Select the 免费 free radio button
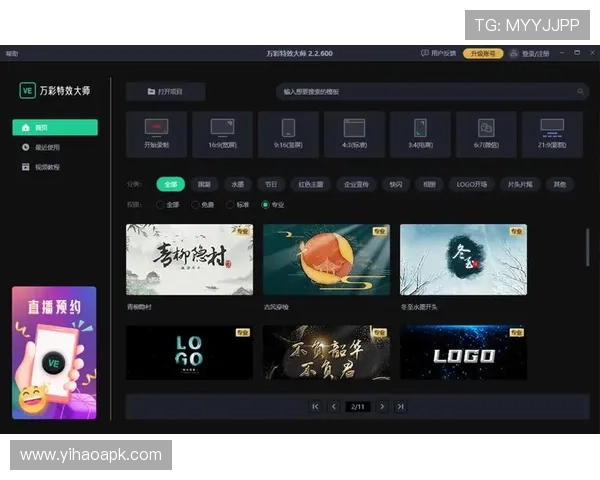The width and height of the screenshot is (600, 480). click(x=195, y=204)
